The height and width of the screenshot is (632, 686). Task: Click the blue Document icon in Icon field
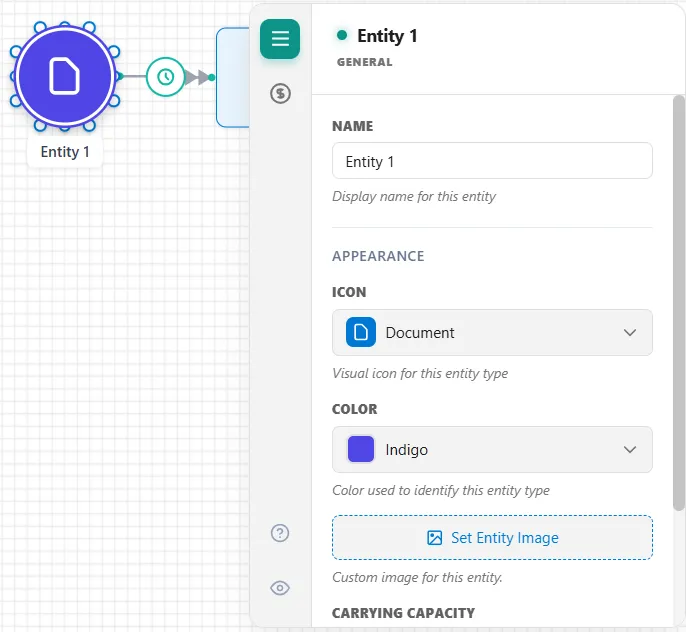point(360,332)
